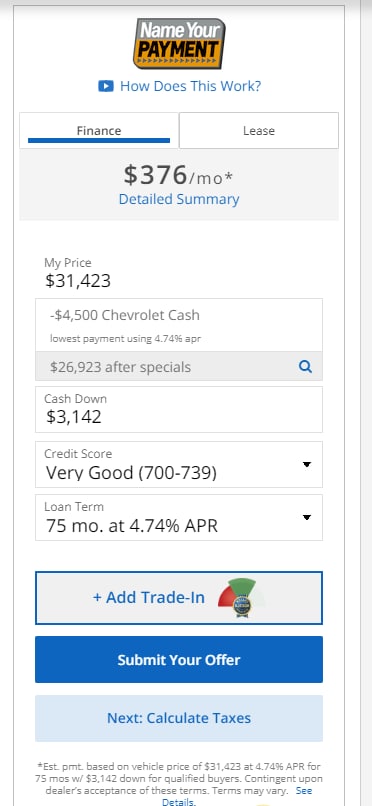The height and width of the screenshot is (806, 372).
Task: Click the My Price $31,423 value
Action: tap(78, 281)
